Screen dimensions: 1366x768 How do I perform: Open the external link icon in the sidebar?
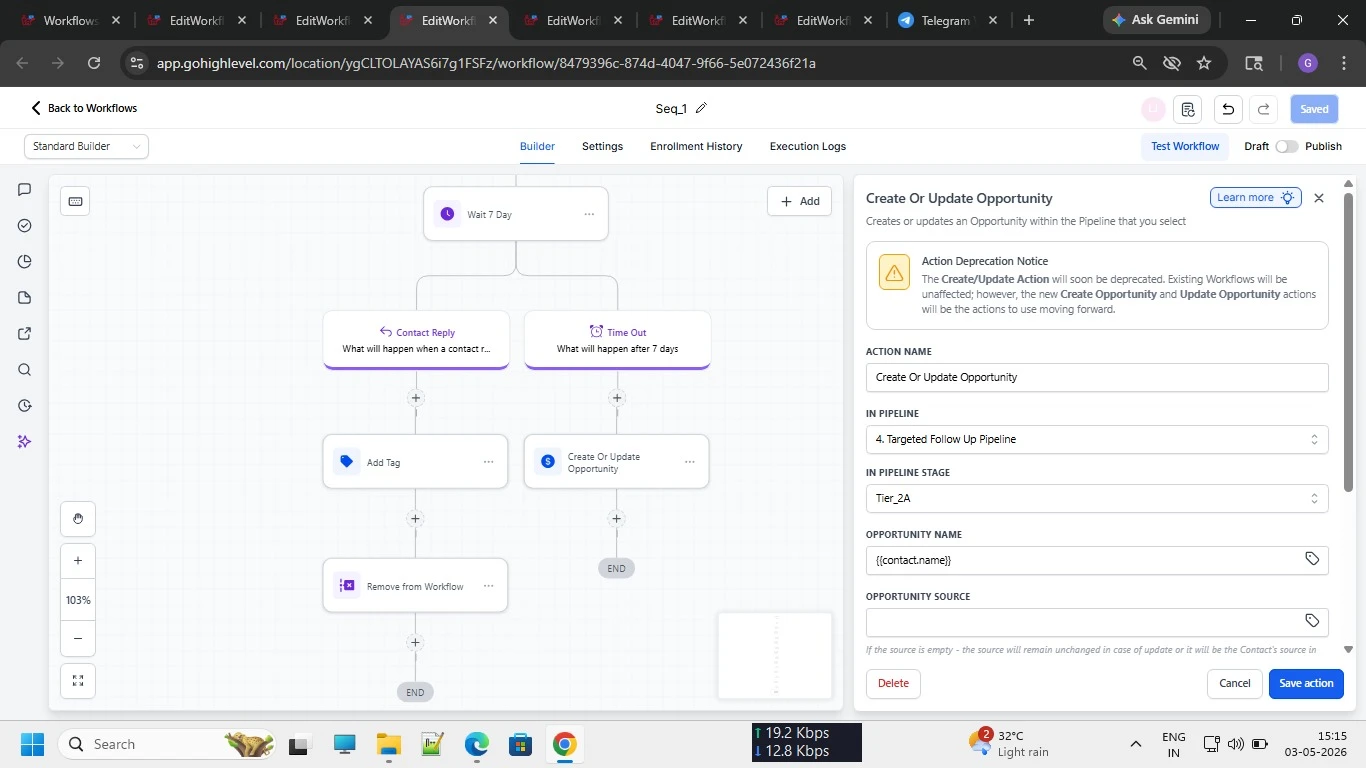tap(25, 333)
